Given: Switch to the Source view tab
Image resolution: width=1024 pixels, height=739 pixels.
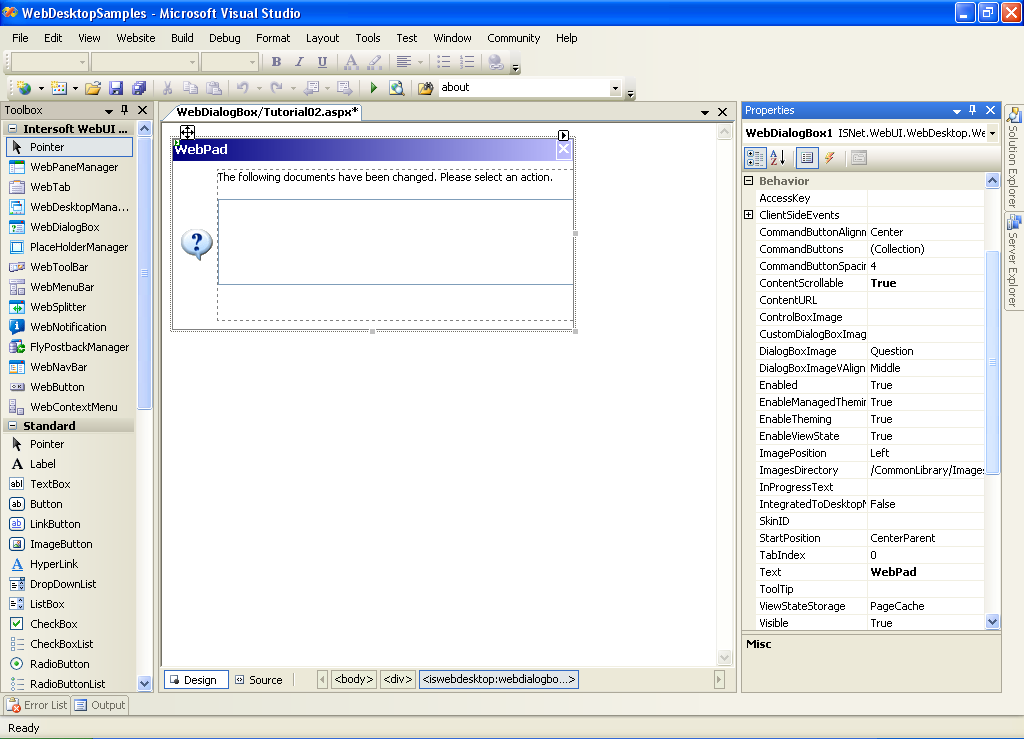Looking at the screenshot, I should click(258, 680).
